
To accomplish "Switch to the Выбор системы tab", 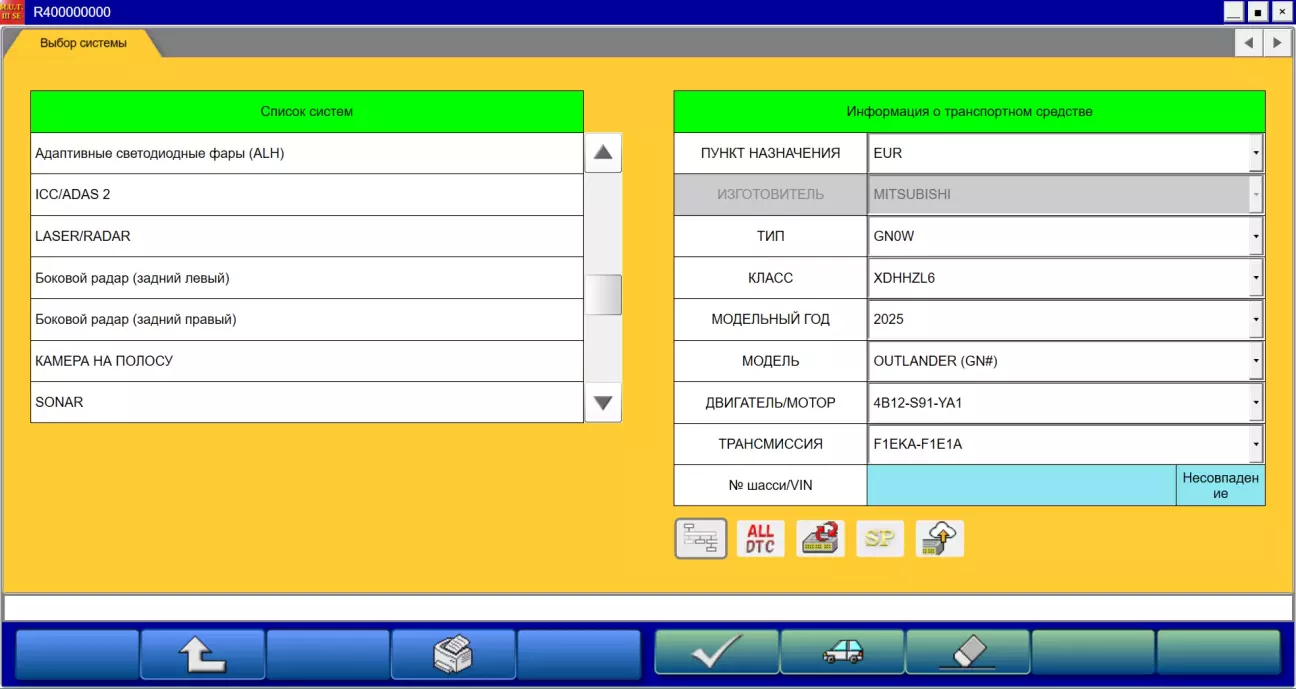I will click(83, 43).
